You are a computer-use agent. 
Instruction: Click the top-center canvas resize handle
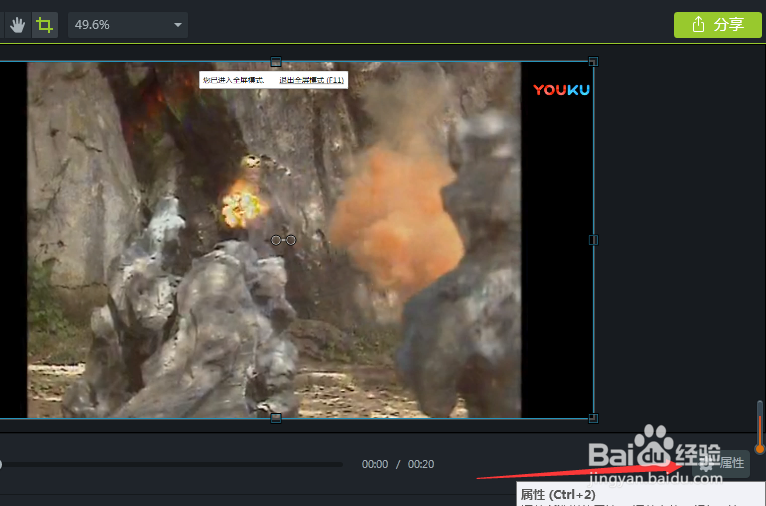[x=276, y=62]
